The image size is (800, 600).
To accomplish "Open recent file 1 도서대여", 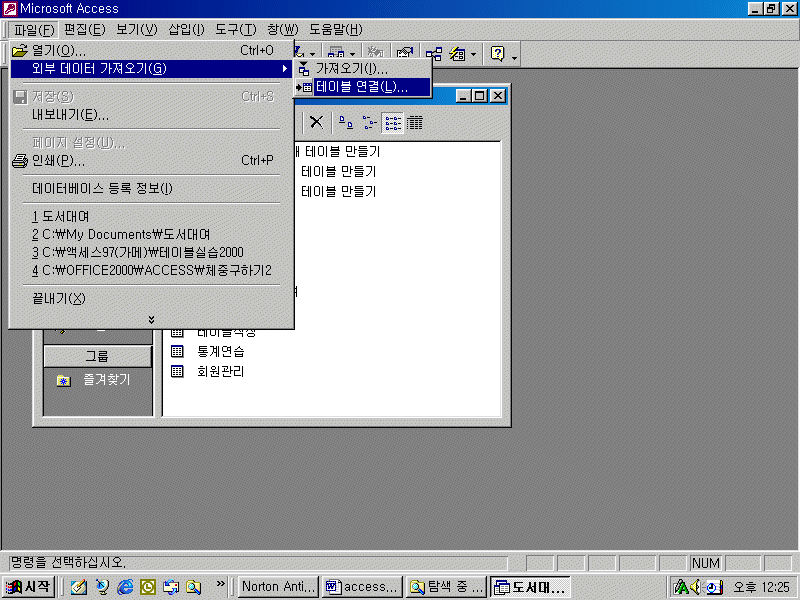I will click(x=152, y=216).
